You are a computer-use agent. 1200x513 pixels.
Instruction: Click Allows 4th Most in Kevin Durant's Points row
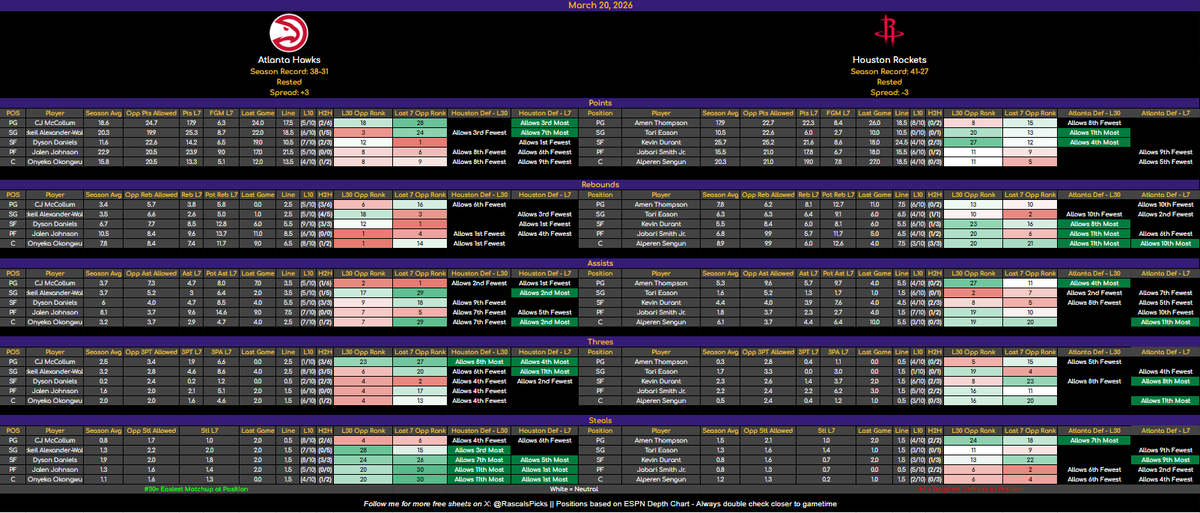click(1095, 141)
